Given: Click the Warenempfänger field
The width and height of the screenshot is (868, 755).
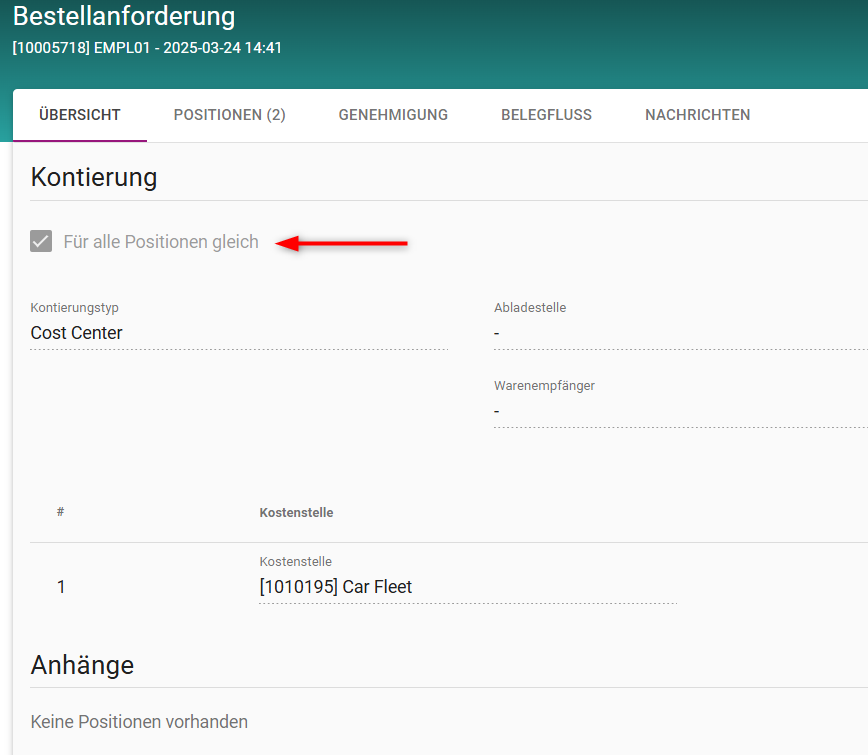Looking at the screenshot, I should 680,411.
